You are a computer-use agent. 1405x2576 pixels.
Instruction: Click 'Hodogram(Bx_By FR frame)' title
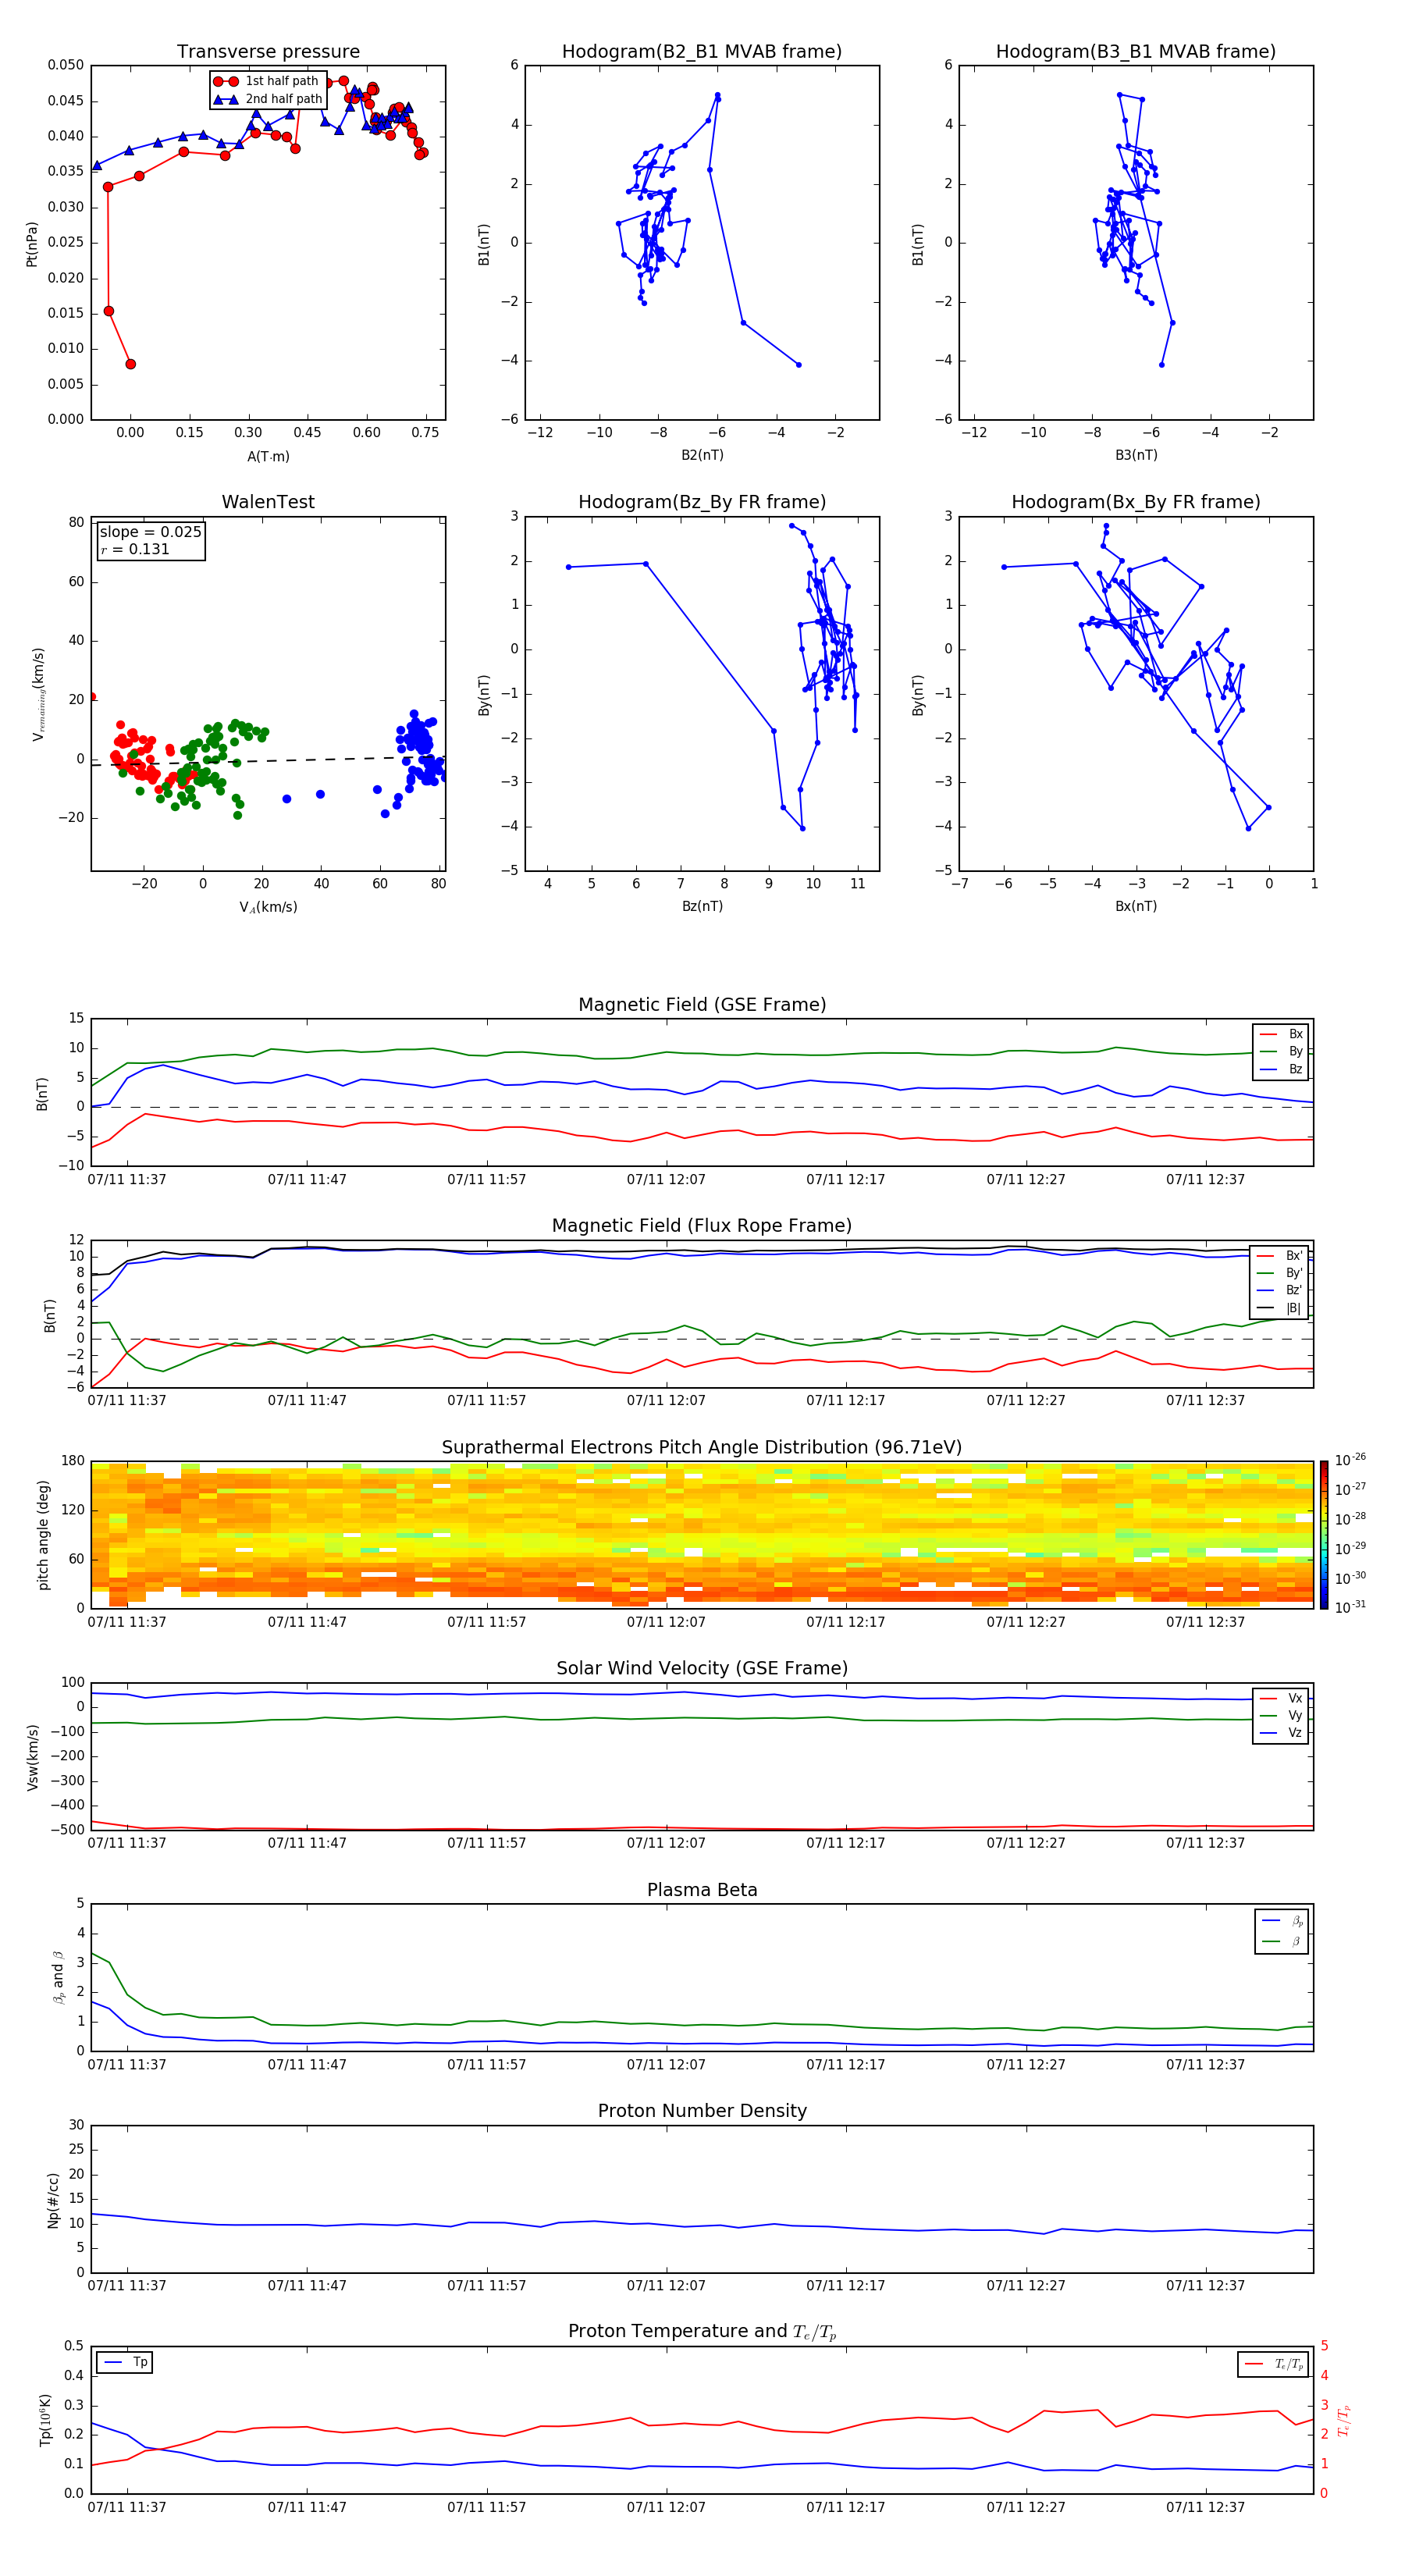1136,502
